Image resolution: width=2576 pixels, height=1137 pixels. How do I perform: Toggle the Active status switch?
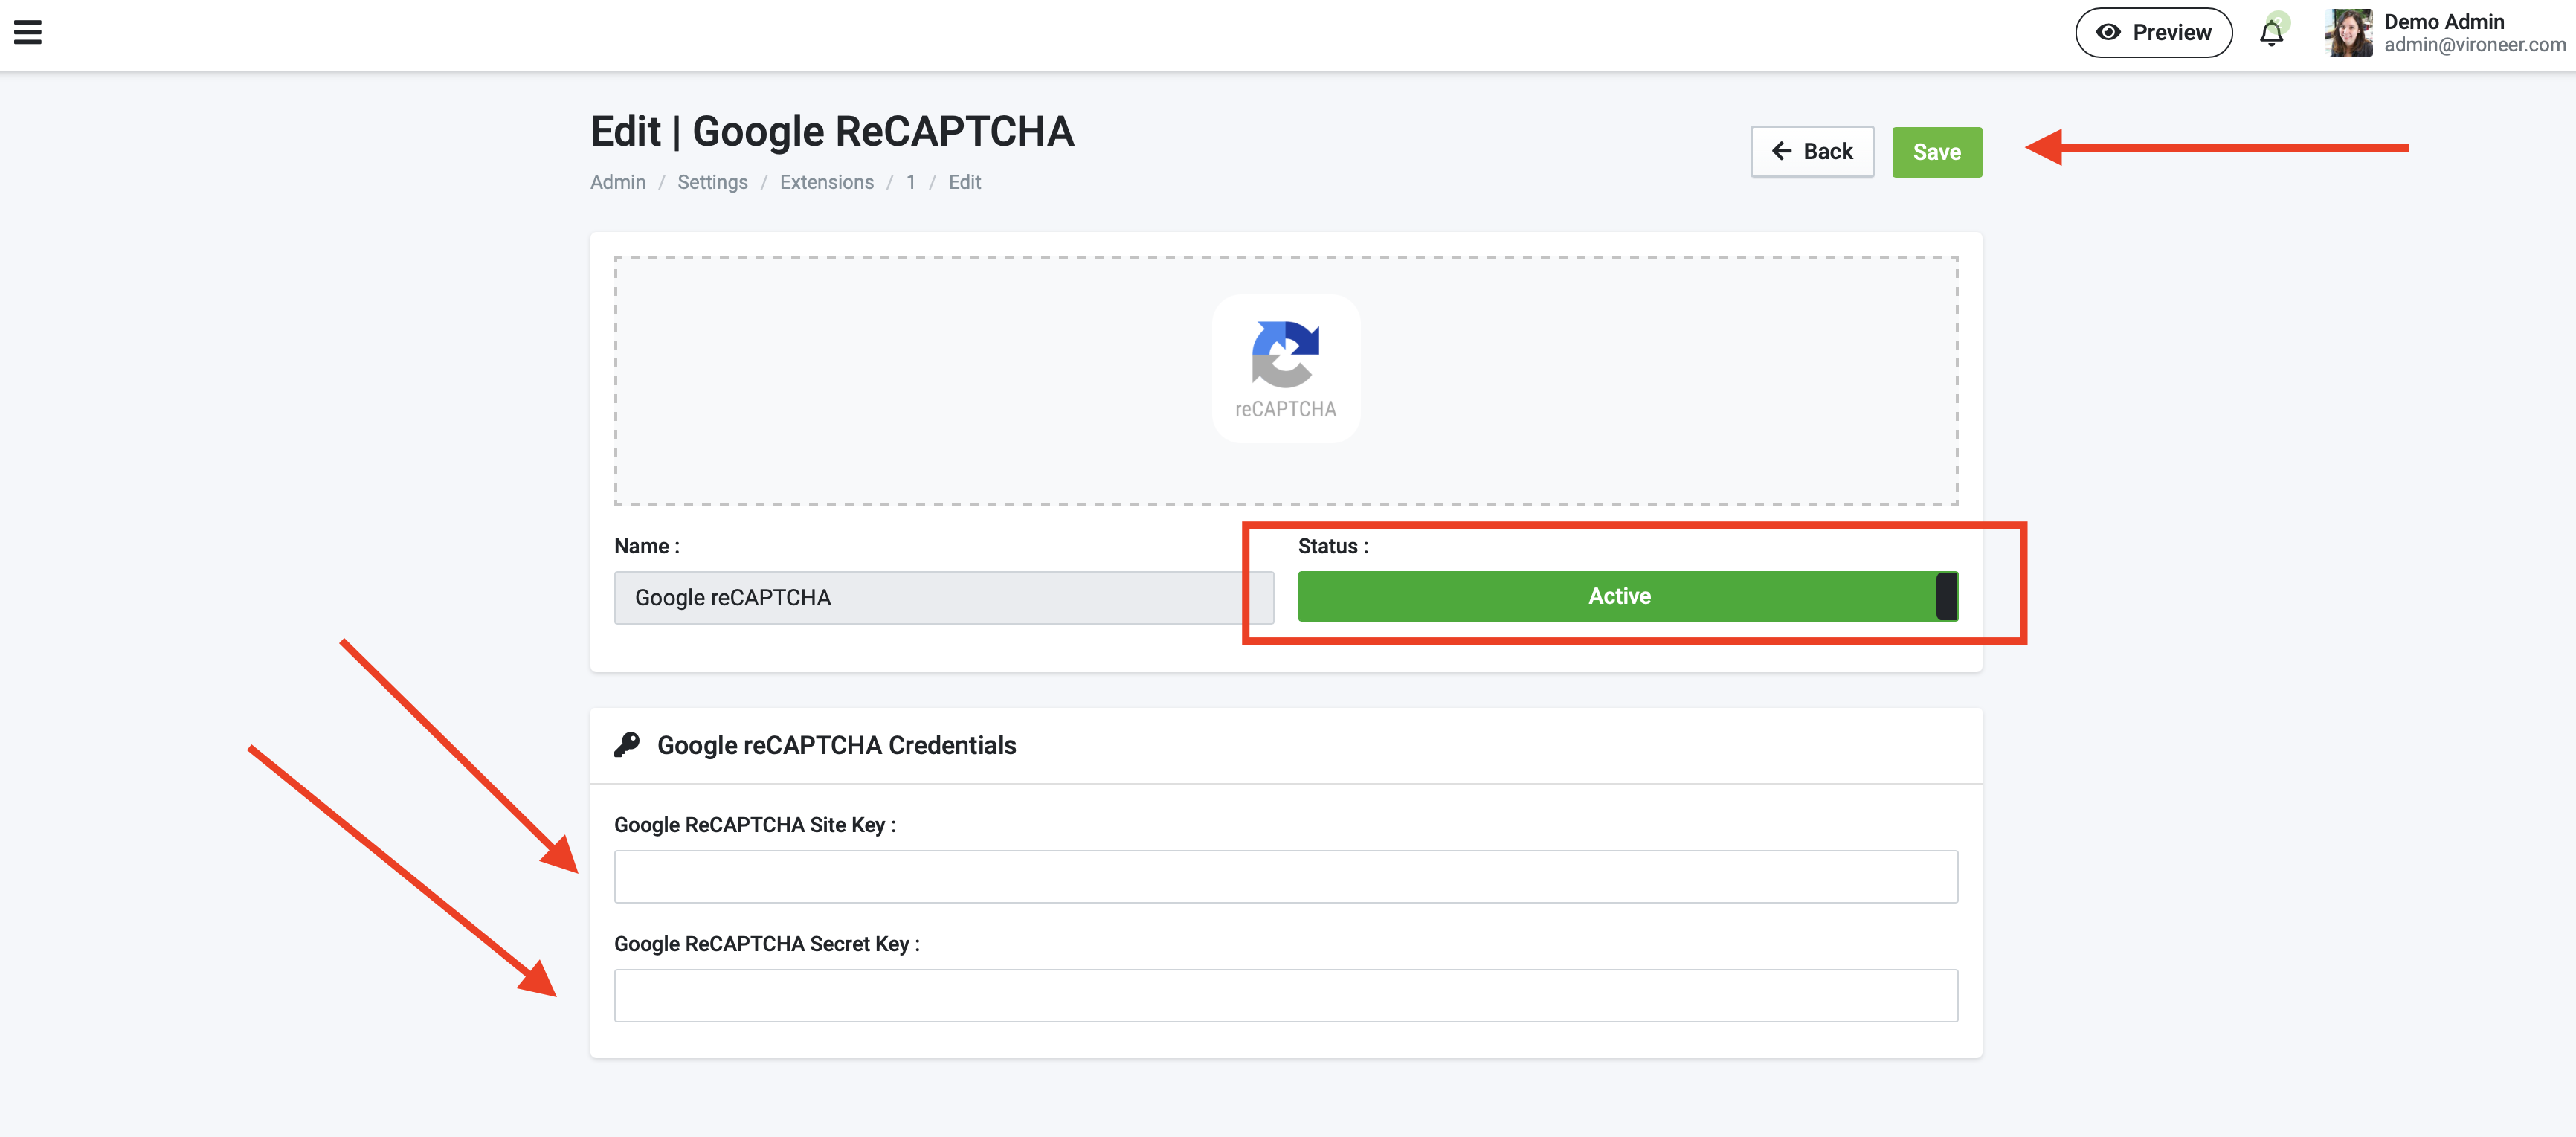pyautogui.click(x=1618, y=596)
